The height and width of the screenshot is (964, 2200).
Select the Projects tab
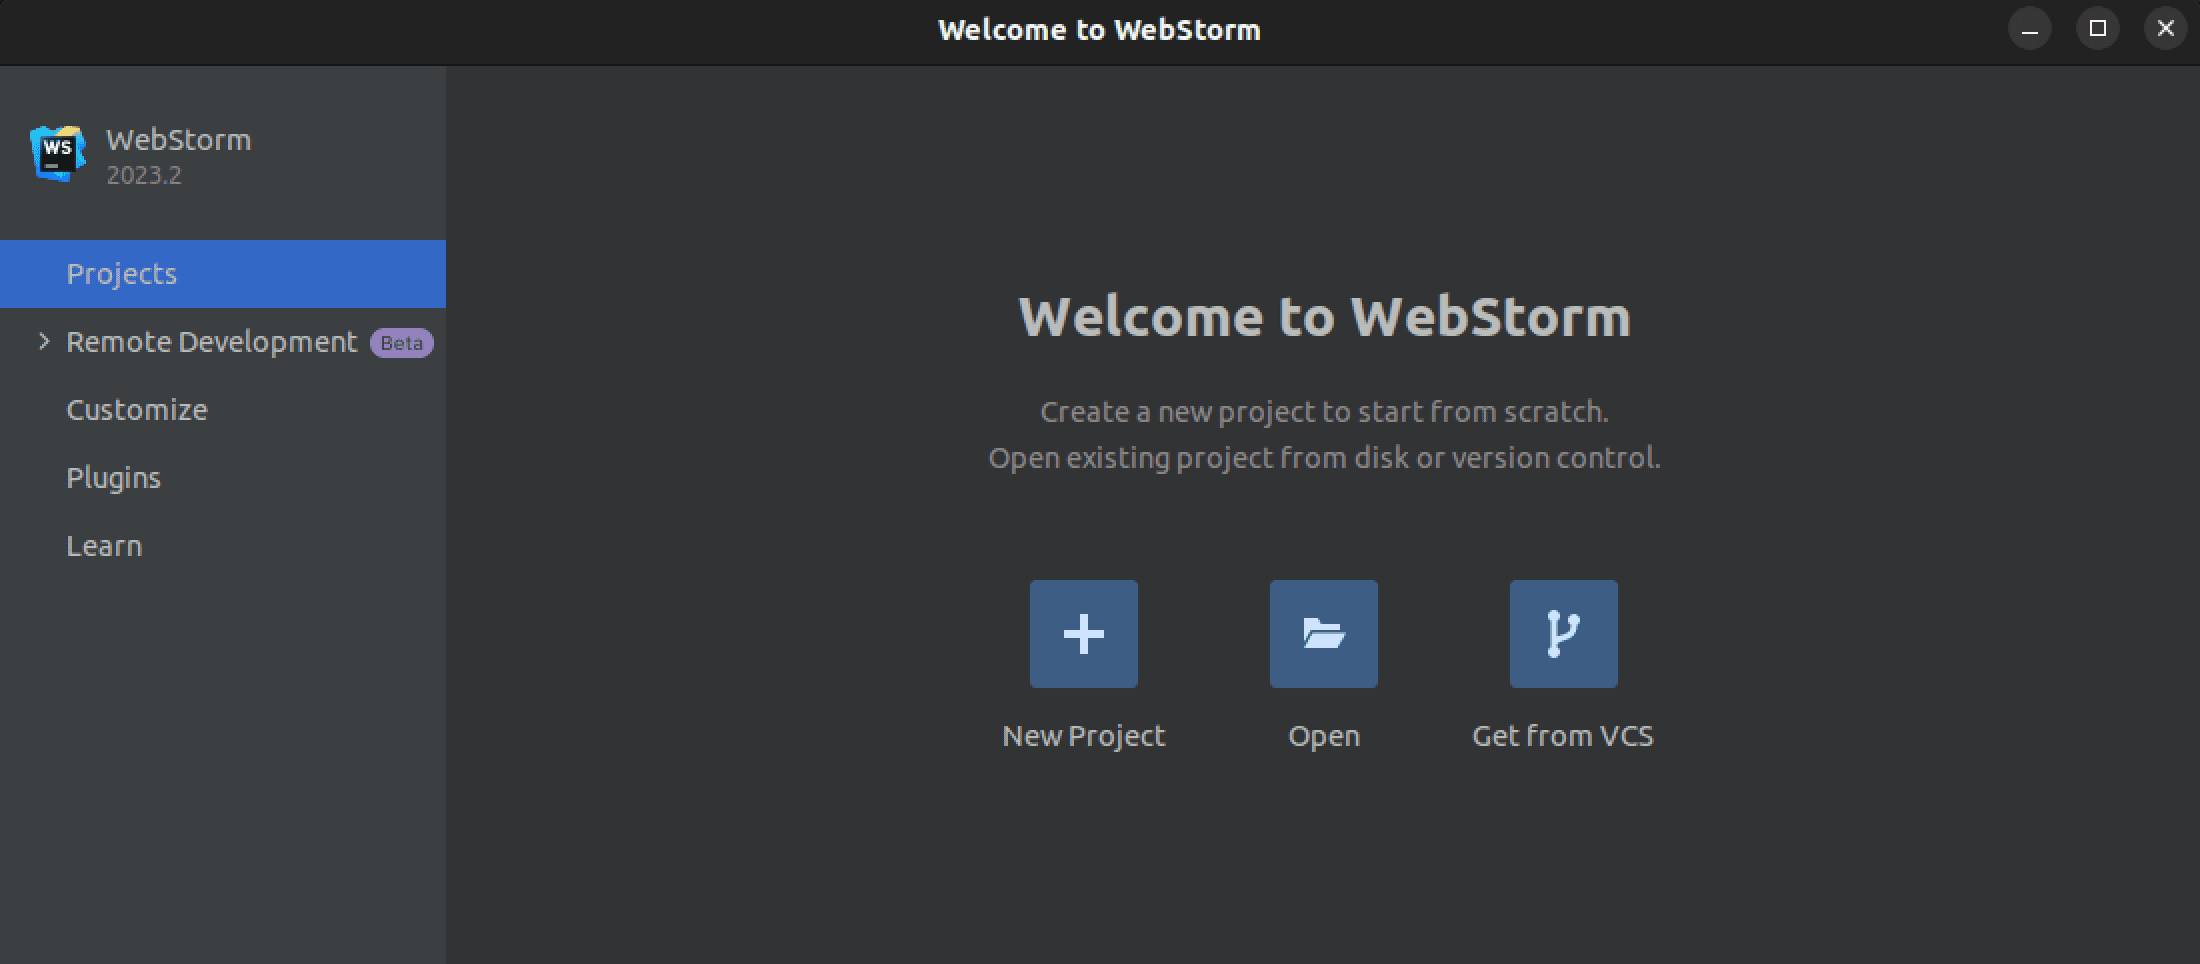tap(223, 274)
